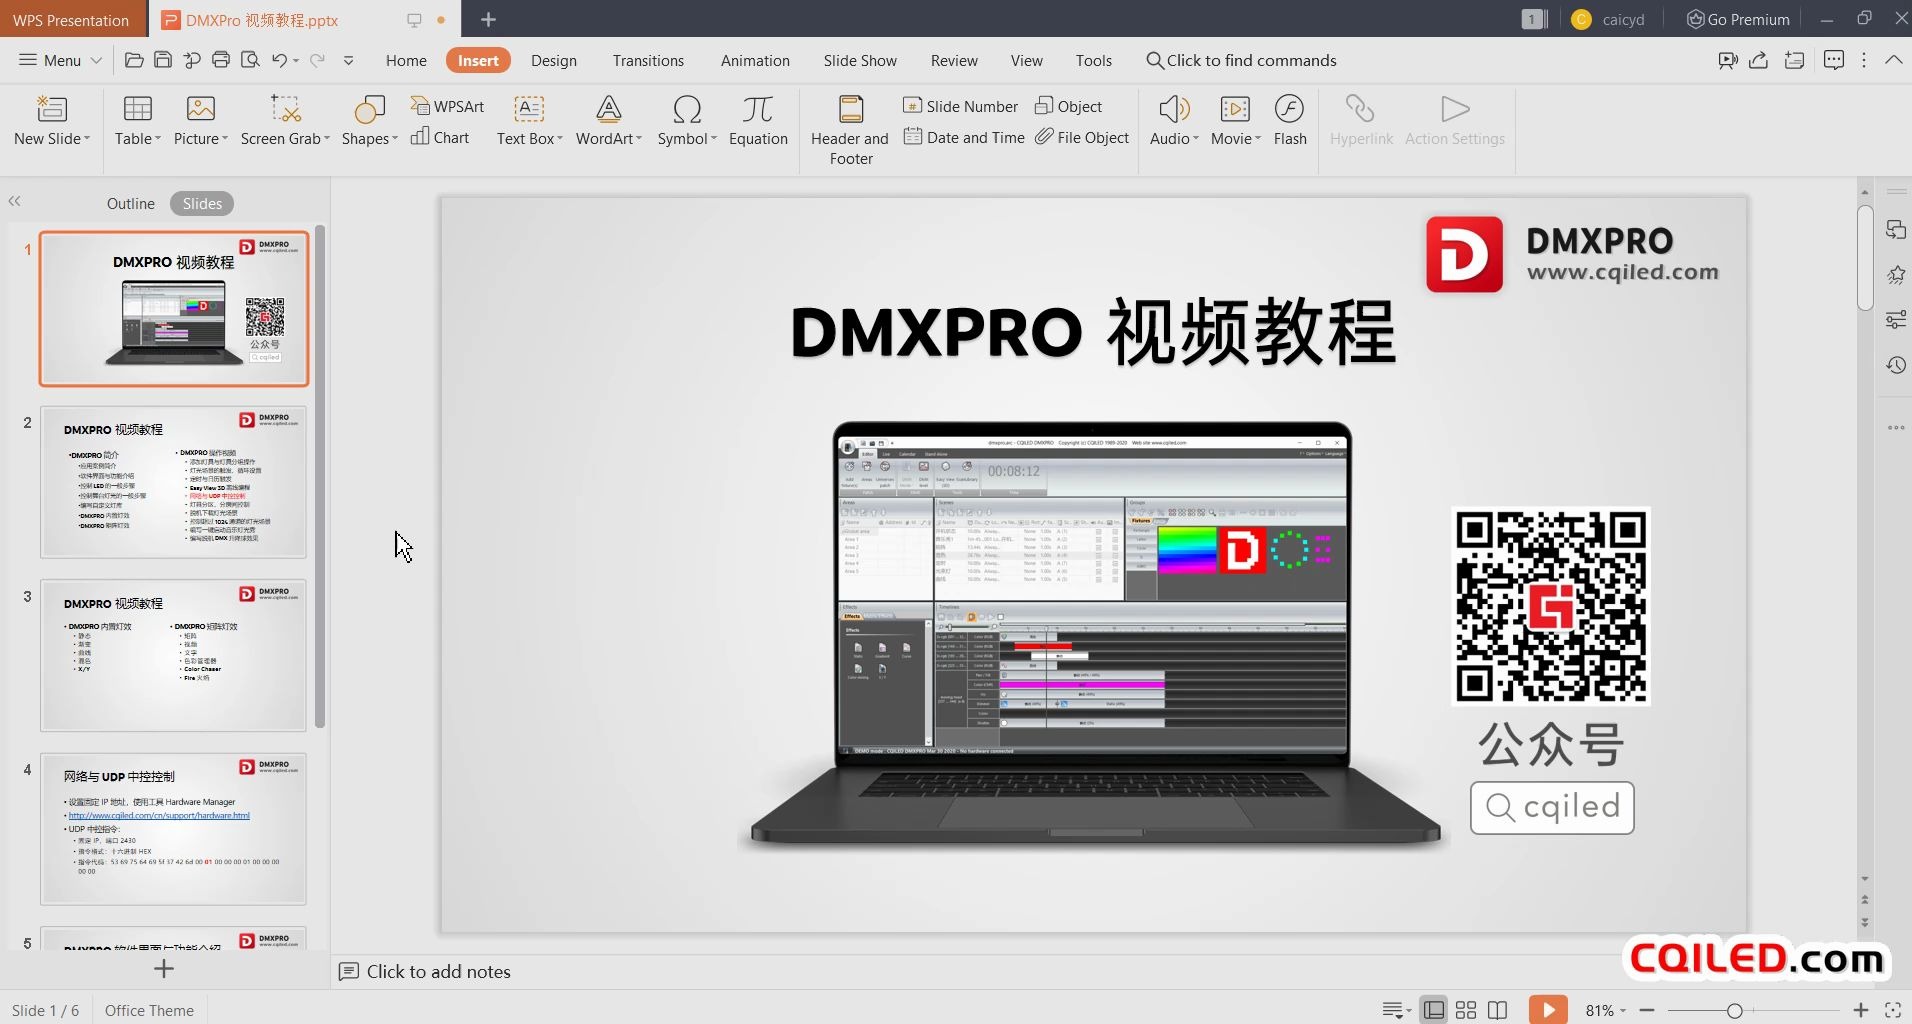Switch to the Design tab
Image resolution: width=1912 pixels, height=1024 pixels.
(x=554, y=60)
